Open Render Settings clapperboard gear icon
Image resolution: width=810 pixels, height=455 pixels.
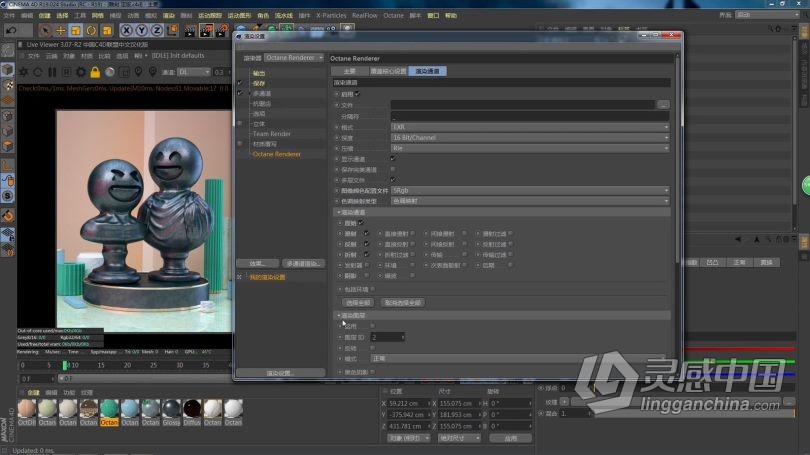pos(222,30)
